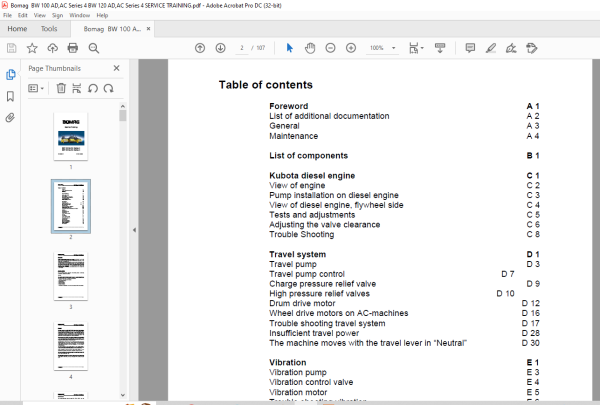Go to the next page arrow
This screenshot has height=405, width=600.
(220, 48)
